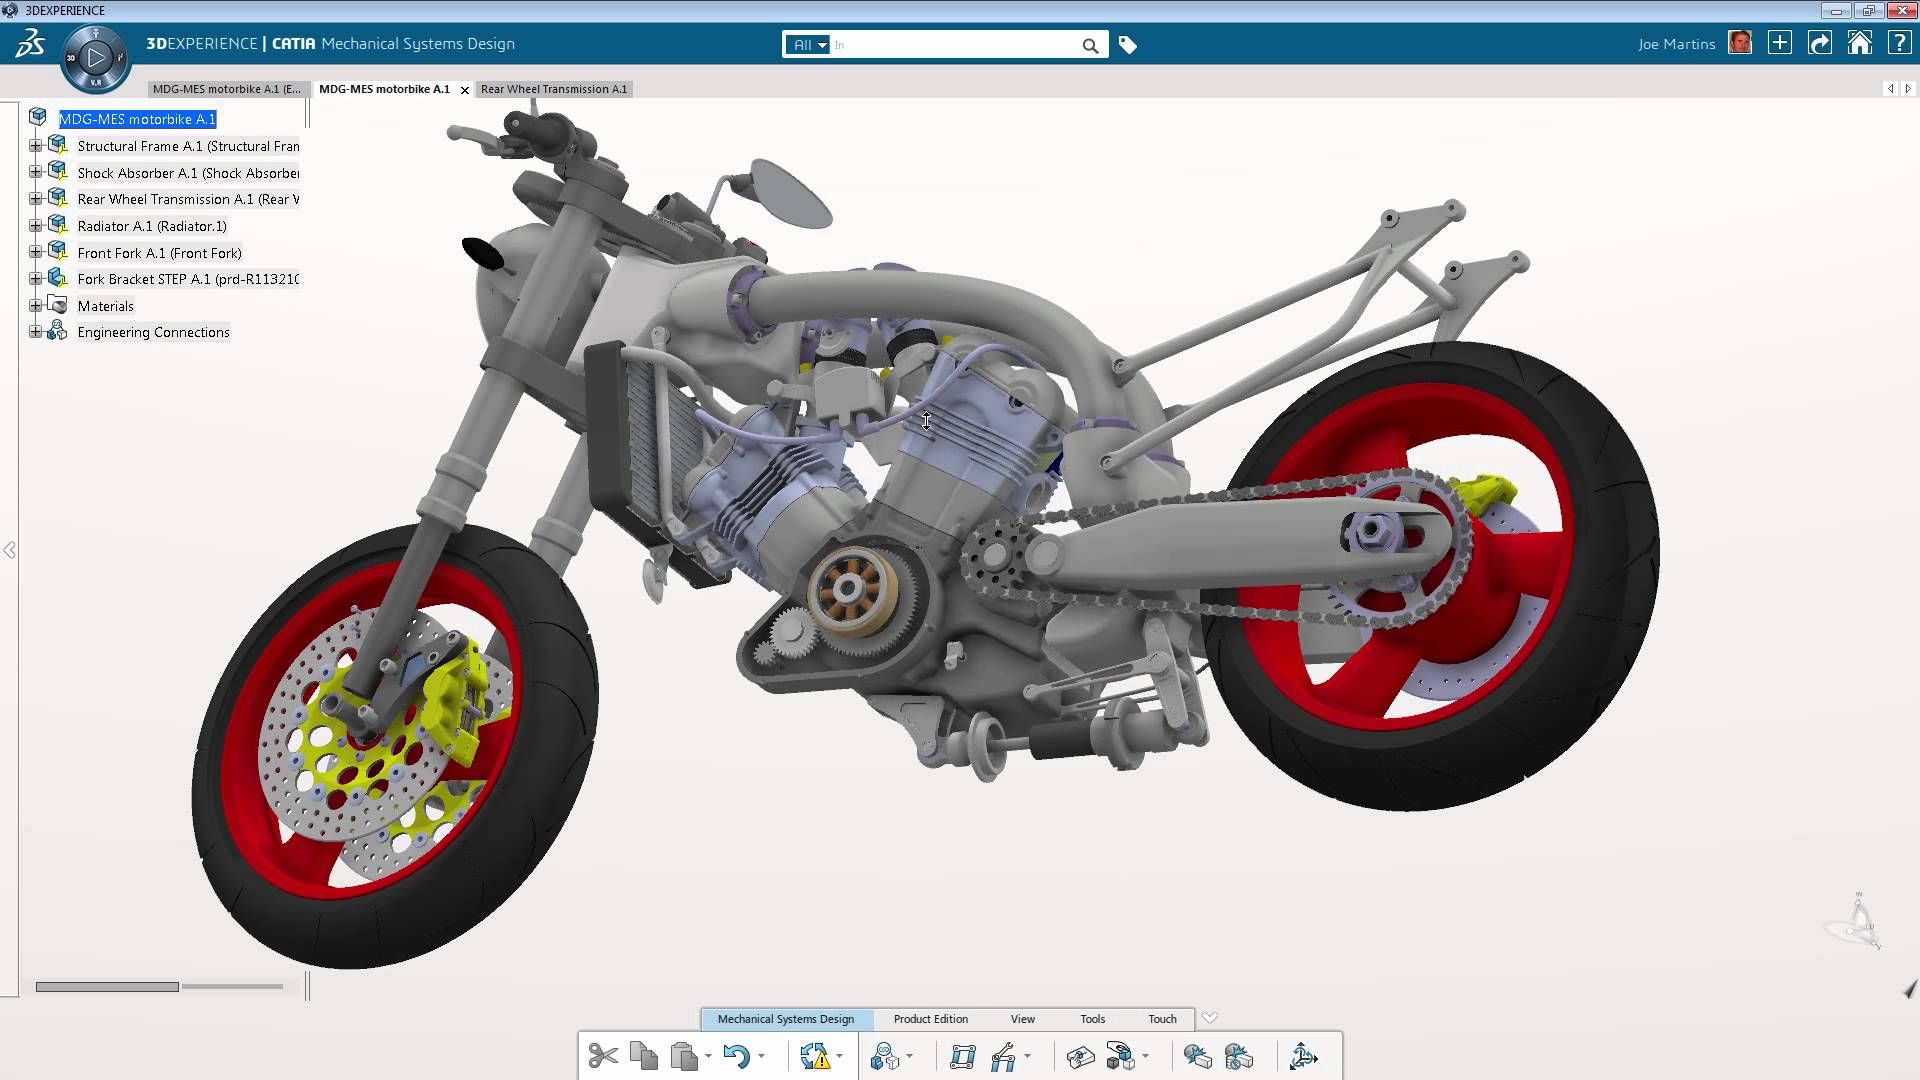The height and width of the screenshot is (1080, 1920).
Task: Switch to the Product Edition tab
Action: coord(930,1019)
